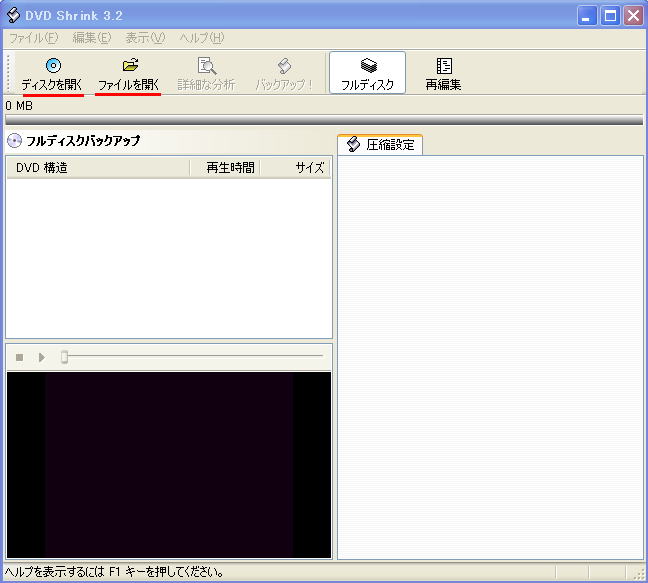Select the 圧縮設定 tab
The image size is (648, 583).
click(x=380, y=145)
